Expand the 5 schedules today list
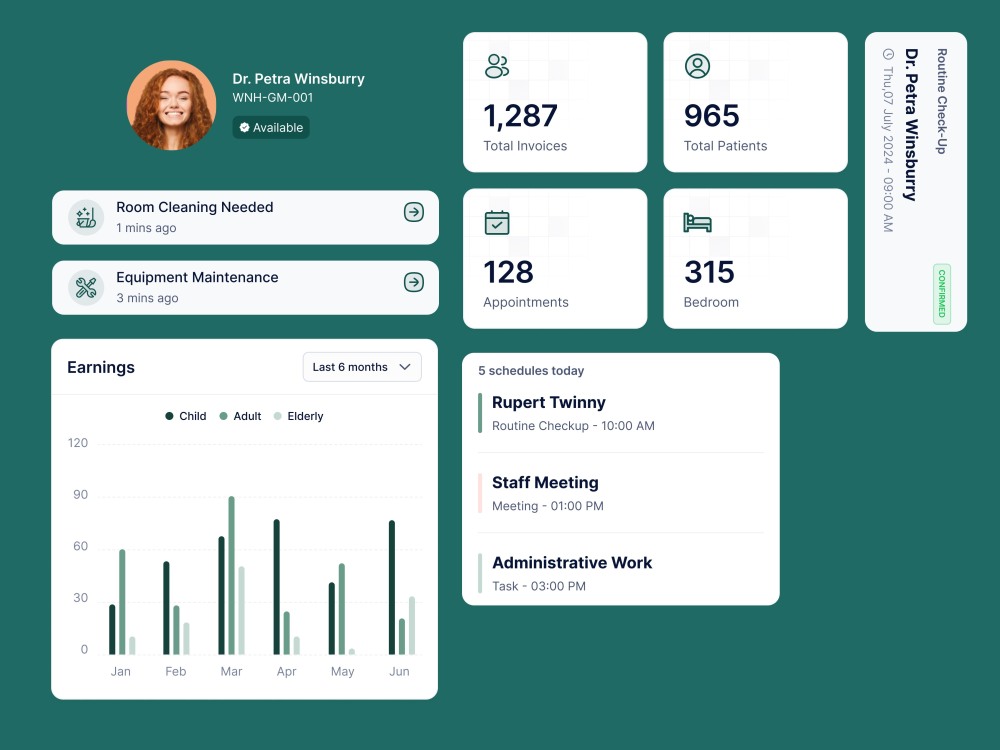Screen dimensions: 1000x750 tap(528, 371)
